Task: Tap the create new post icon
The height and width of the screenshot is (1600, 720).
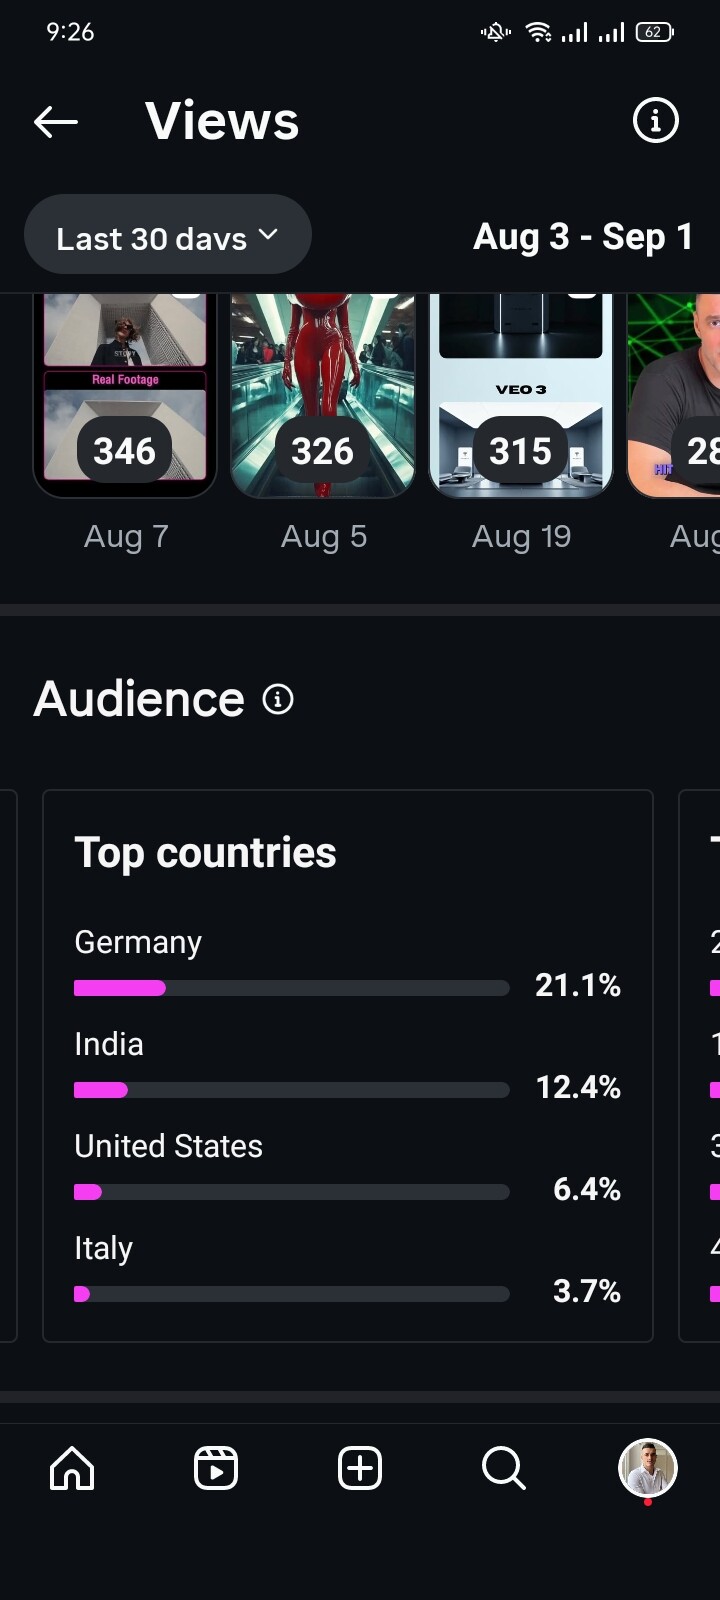Action: click(x=360, y=1469)
